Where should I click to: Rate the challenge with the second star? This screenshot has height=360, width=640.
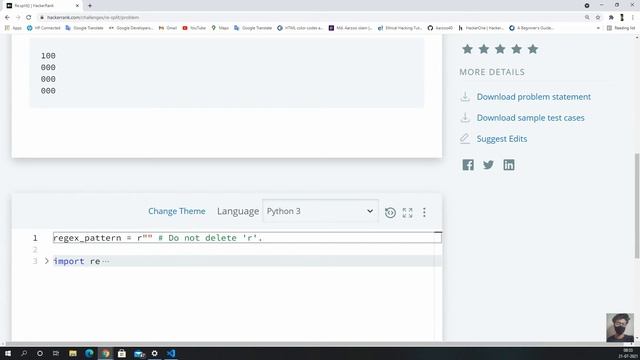(x=484, y=49)
